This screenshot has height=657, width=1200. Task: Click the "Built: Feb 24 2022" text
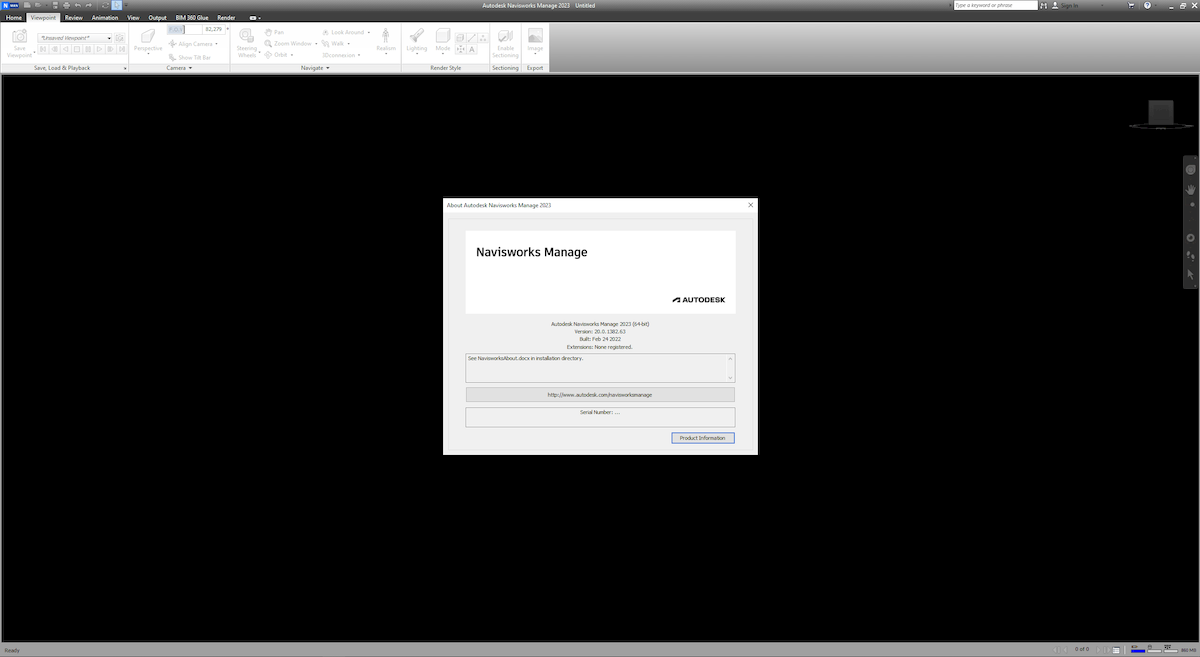(x=600, y=339)
